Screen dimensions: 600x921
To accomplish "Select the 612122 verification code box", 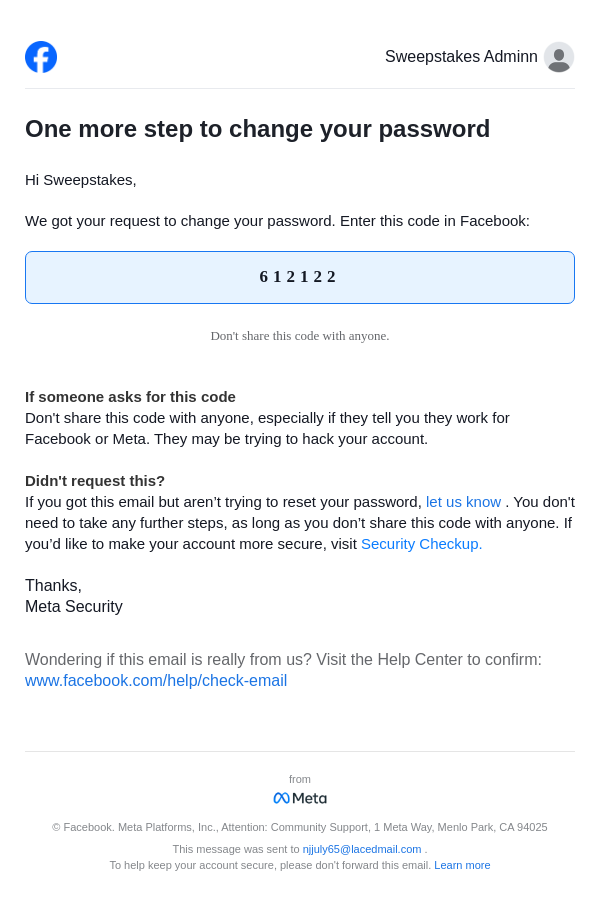I will click(299, 277).
